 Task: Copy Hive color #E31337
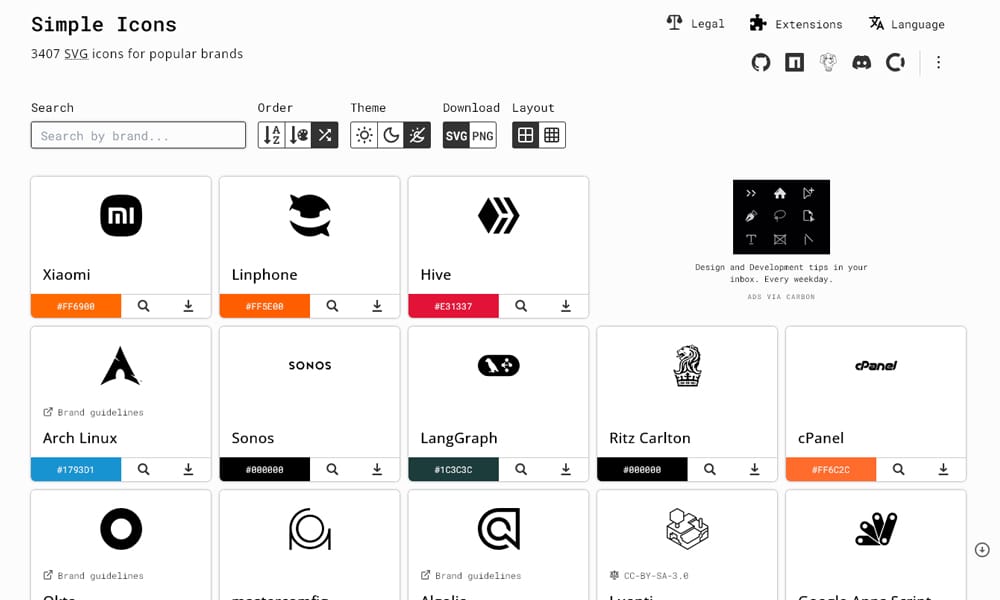tap(453, 306)
